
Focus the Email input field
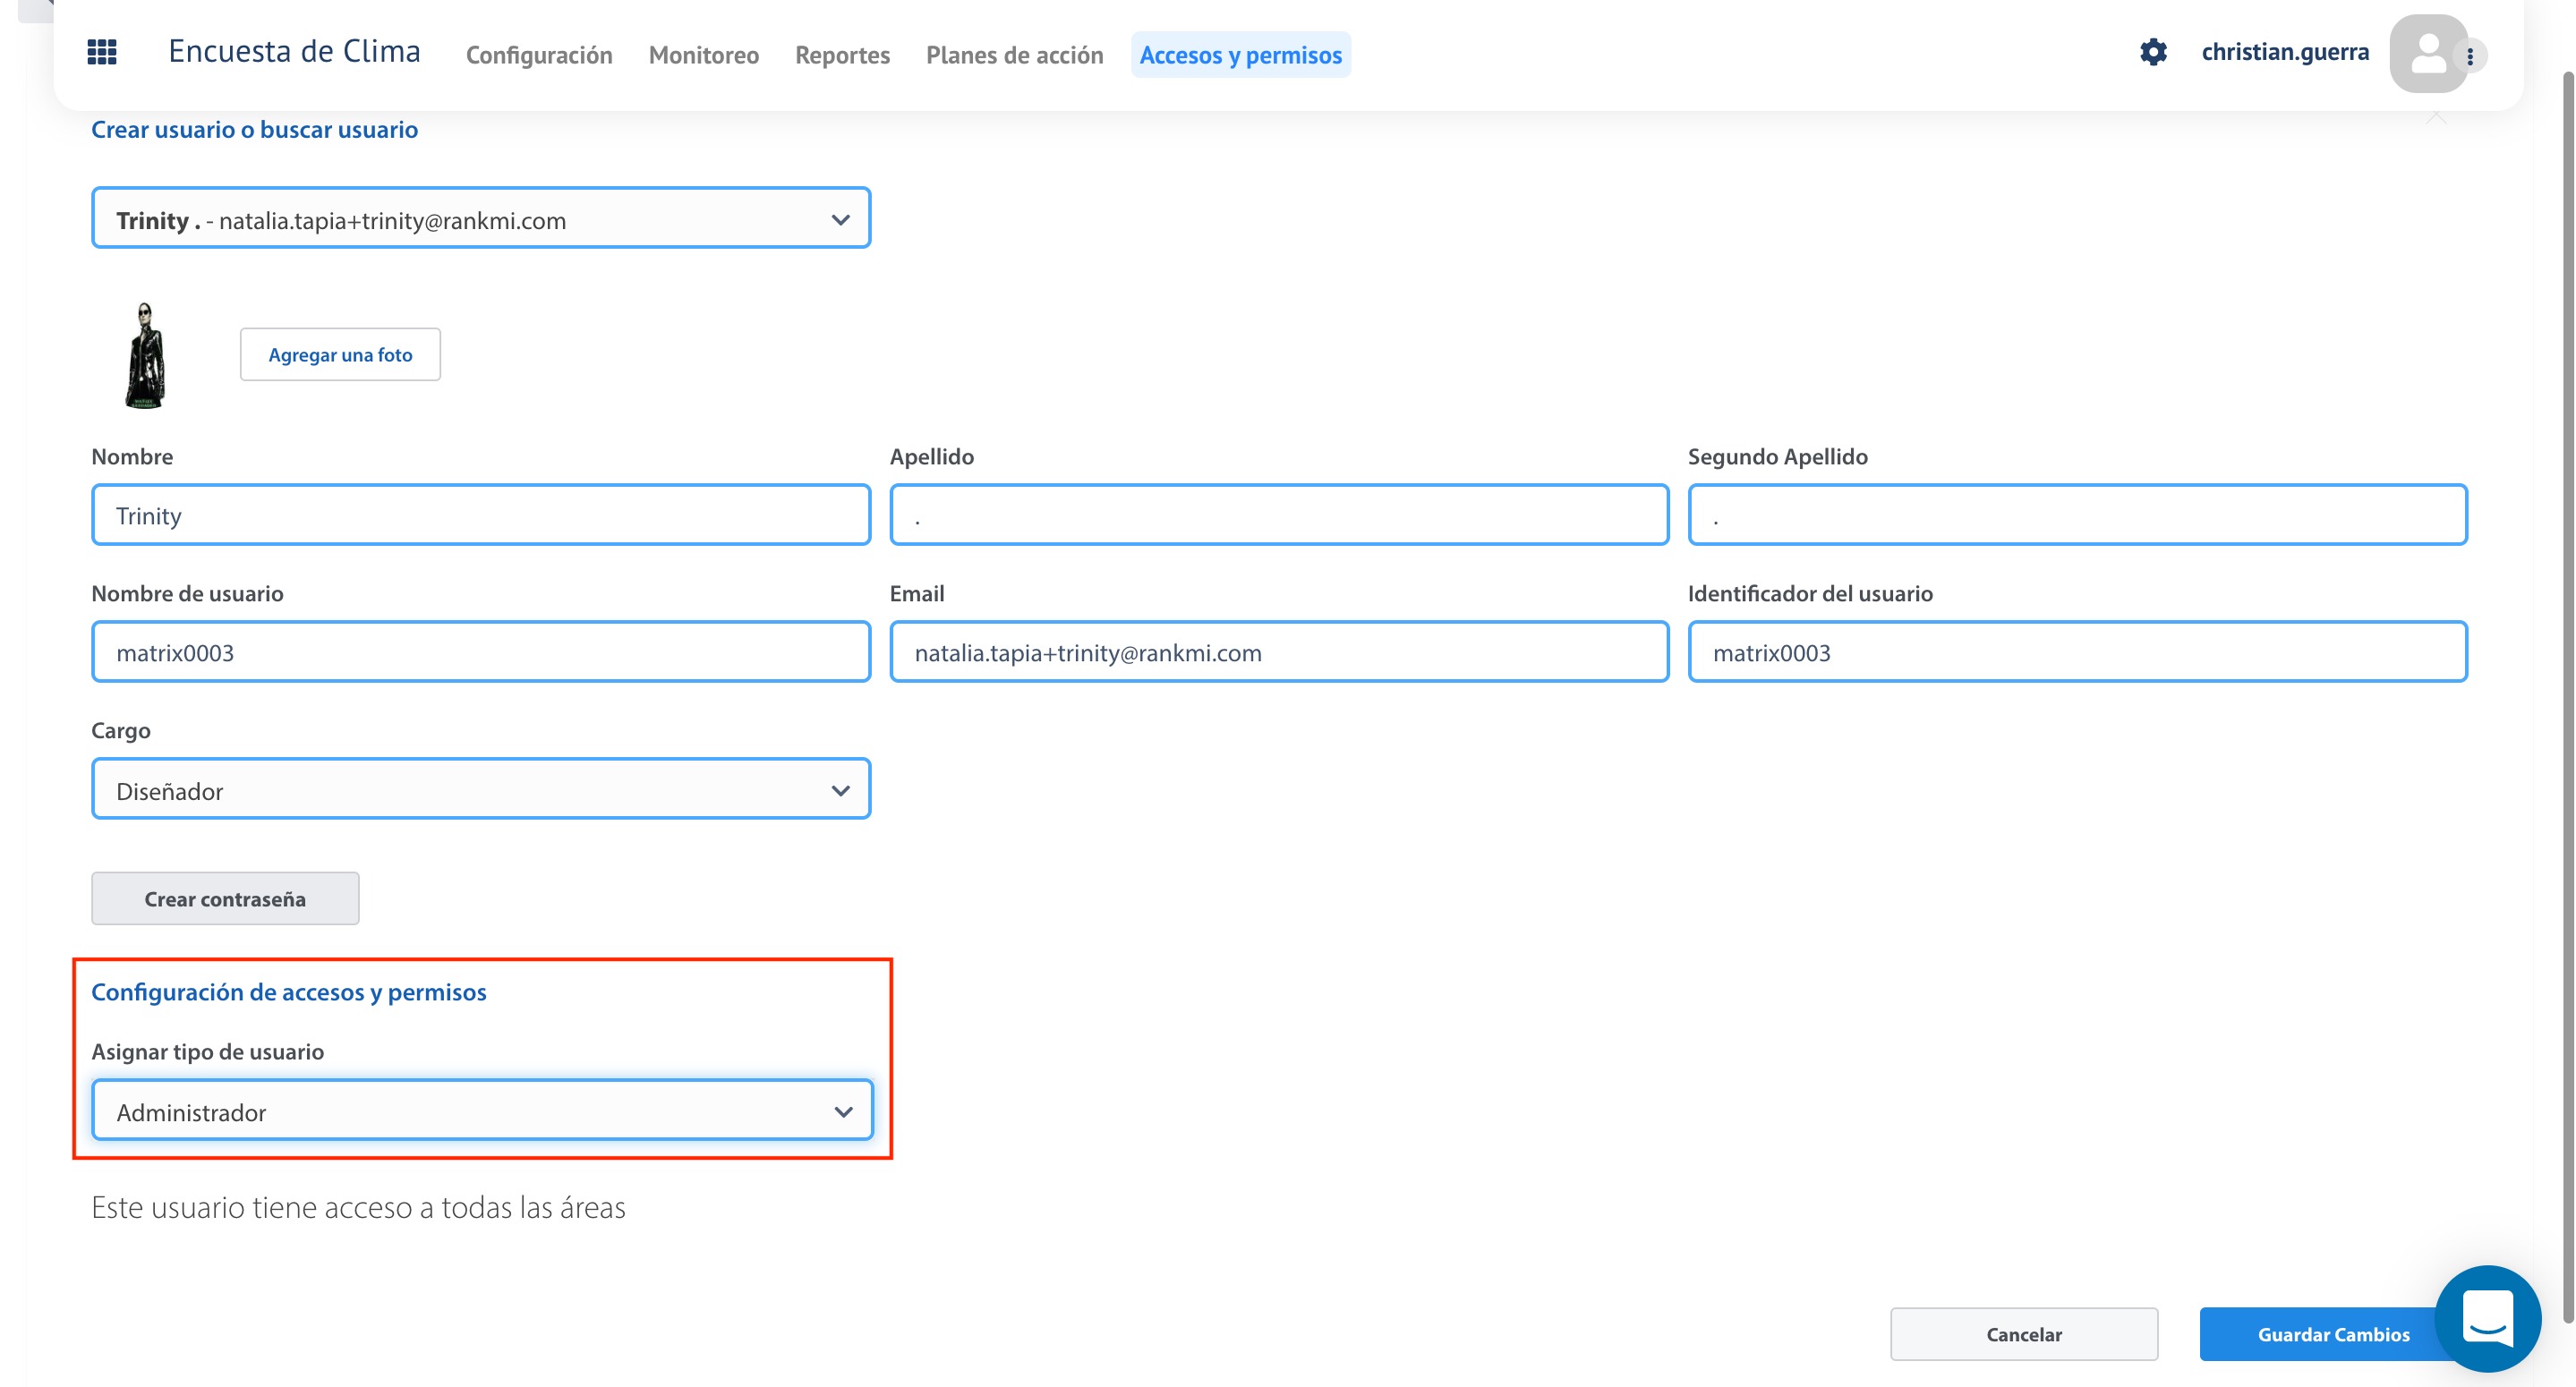(x=1279, y=652)
